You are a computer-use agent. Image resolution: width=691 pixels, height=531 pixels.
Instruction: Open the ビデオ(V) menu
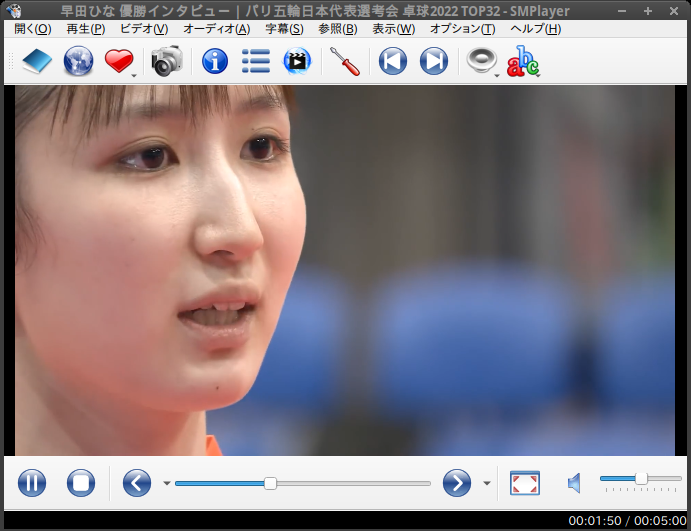(x=144, y=29)
